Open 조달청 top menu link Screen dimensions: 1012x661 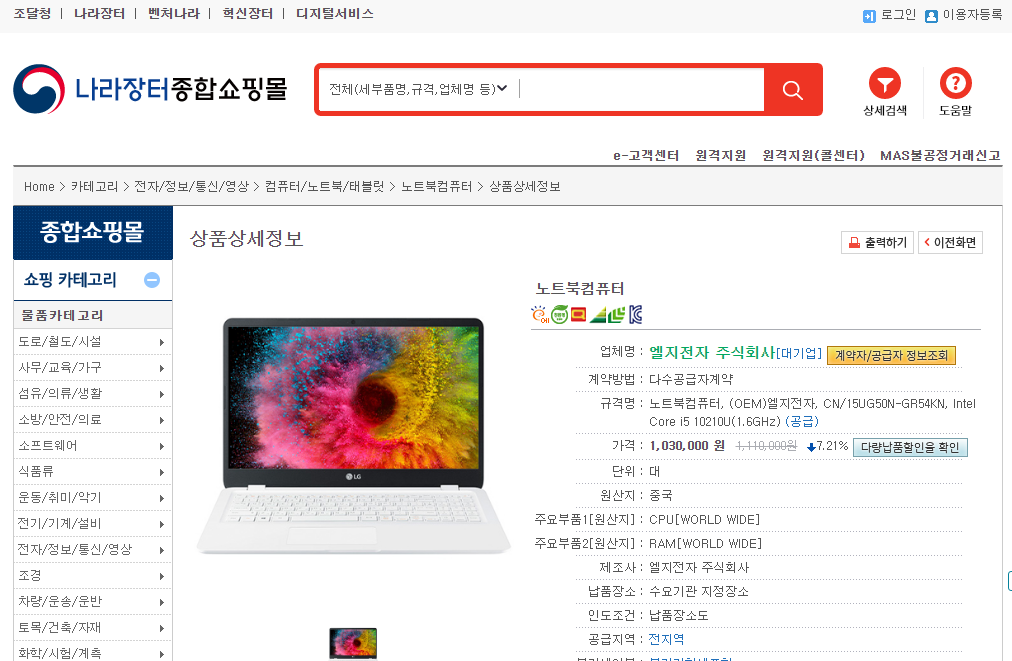click(x=32, y=14)
